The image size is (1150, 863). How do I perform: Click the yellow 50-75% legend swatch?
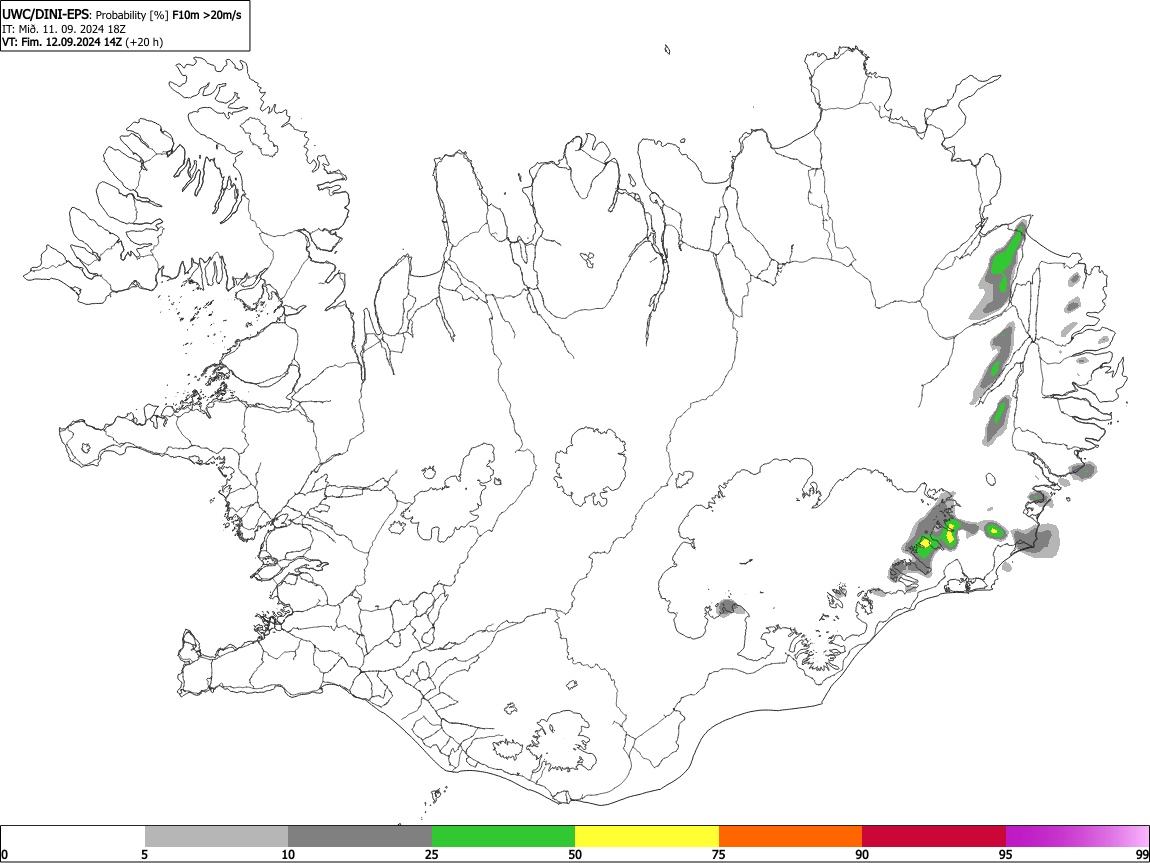pyautogui.click(x=647, y=837)
